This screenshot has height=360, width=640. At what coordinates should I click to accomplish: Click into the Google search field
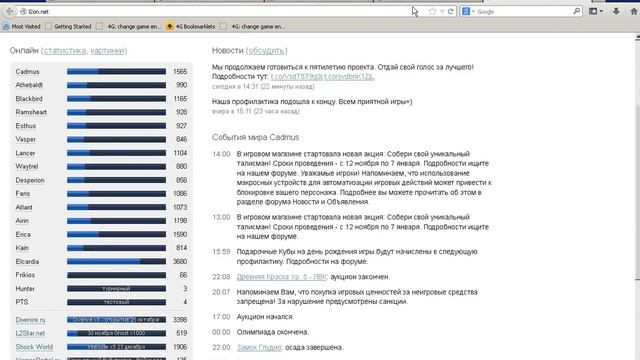[524, 12]
